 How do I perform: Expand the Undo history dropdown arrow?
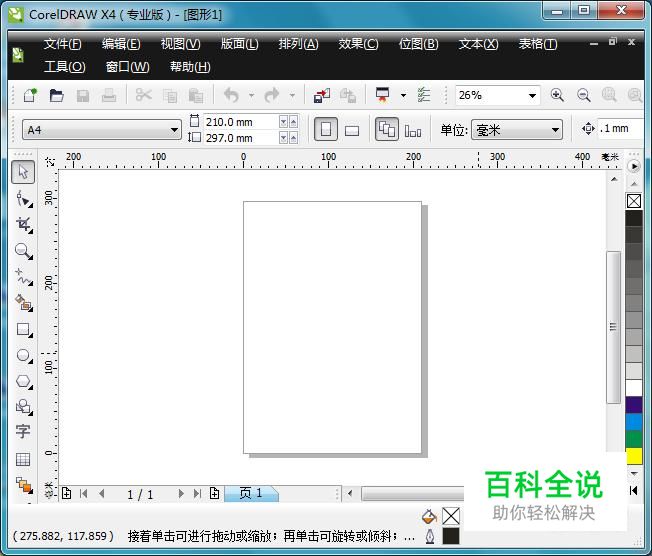[252, 96]
